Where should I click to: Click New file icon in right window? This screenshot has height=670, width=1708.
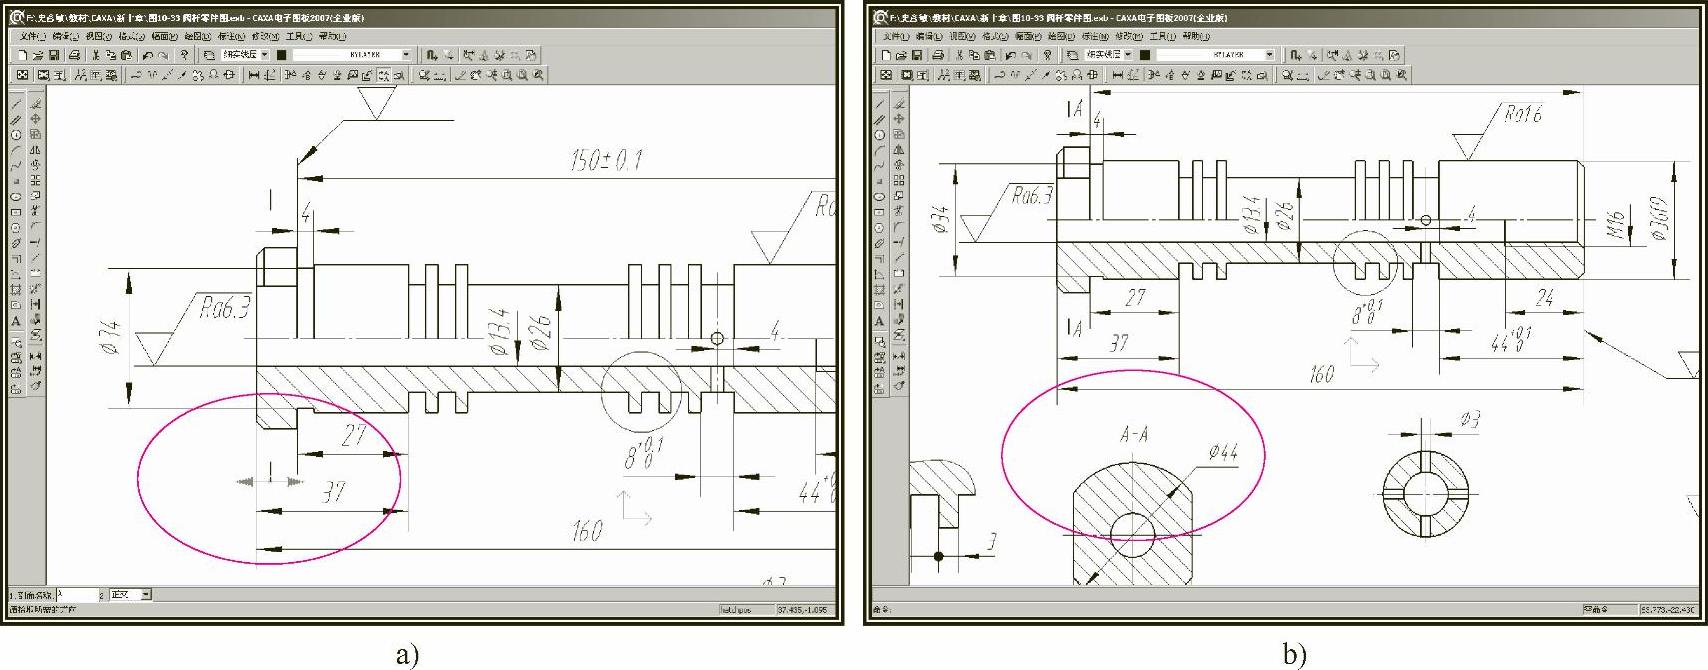click(x=886, y=55)
